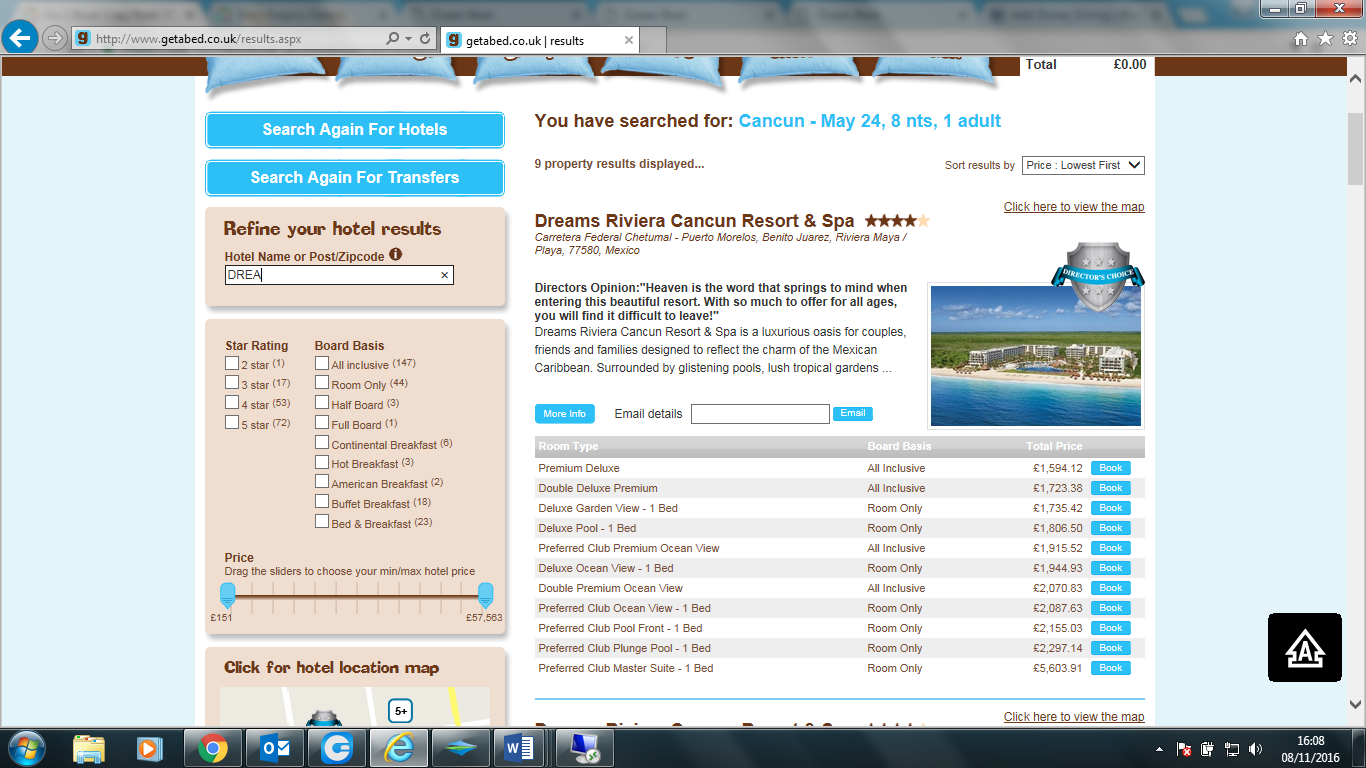Click the address bar URL text
Viewport: 1366px width, 768px height.
[198, 39]
